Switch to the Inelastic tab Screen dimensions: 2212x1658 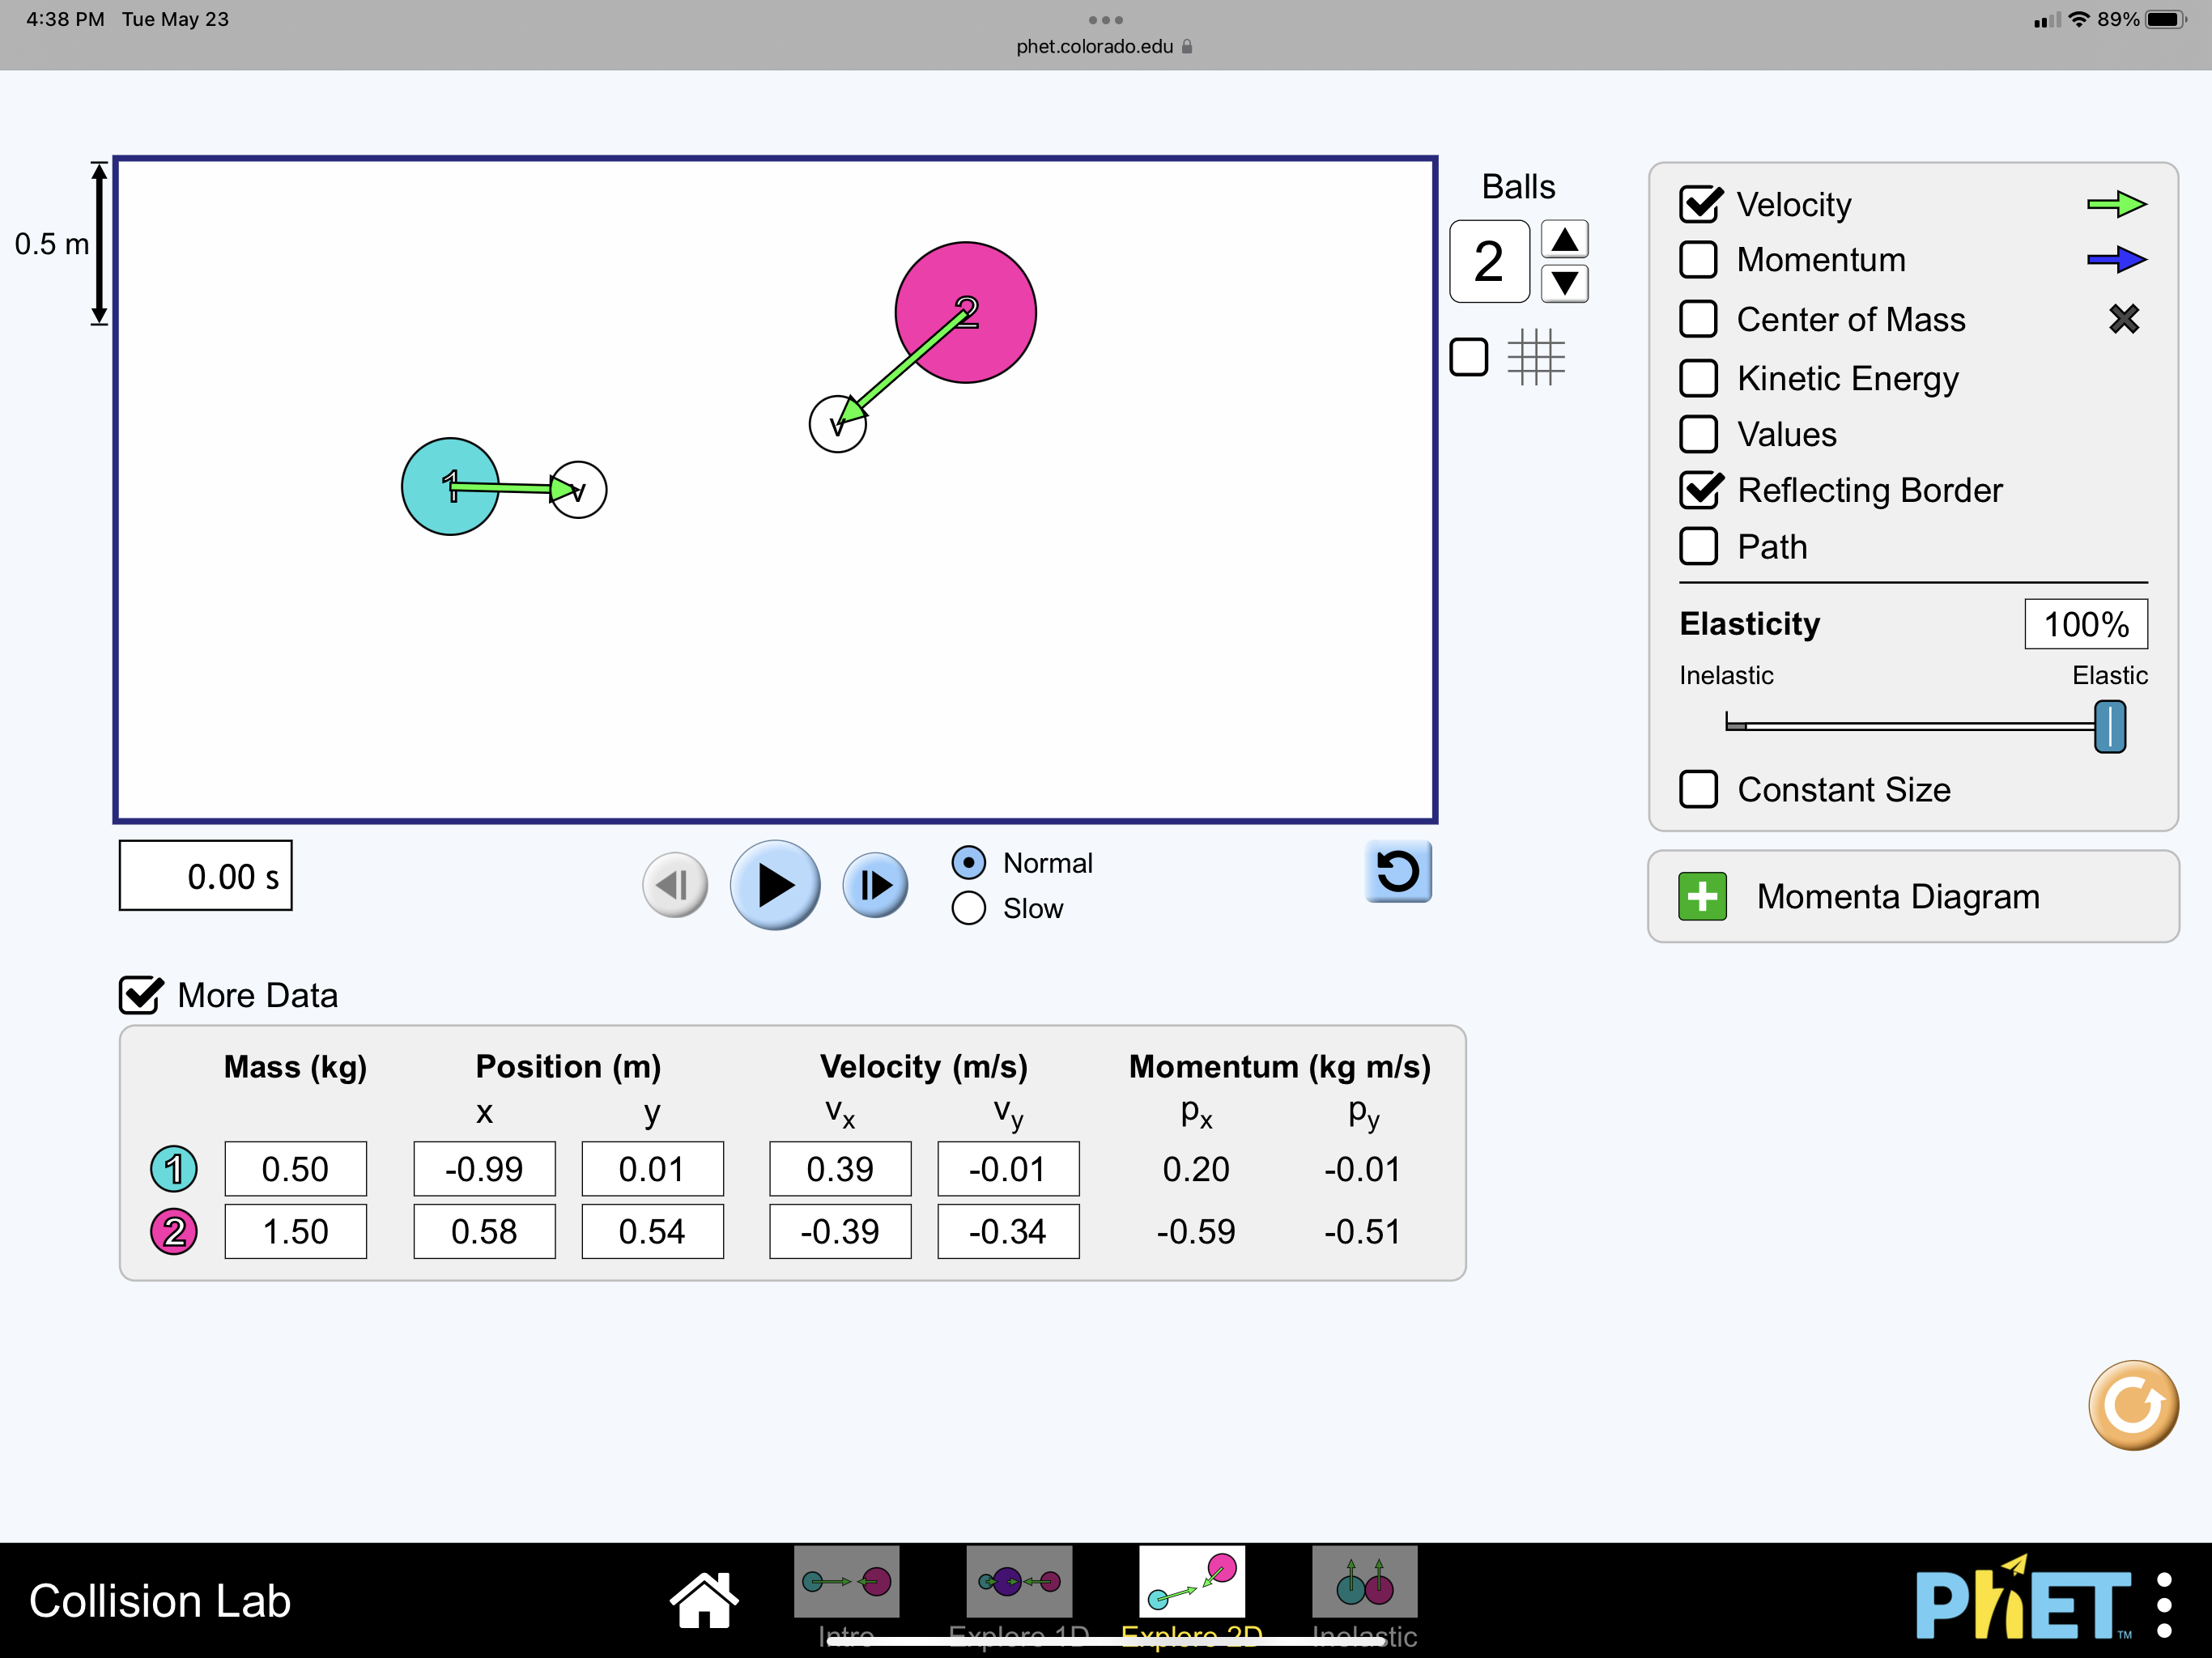[x=1364, y=1582]
